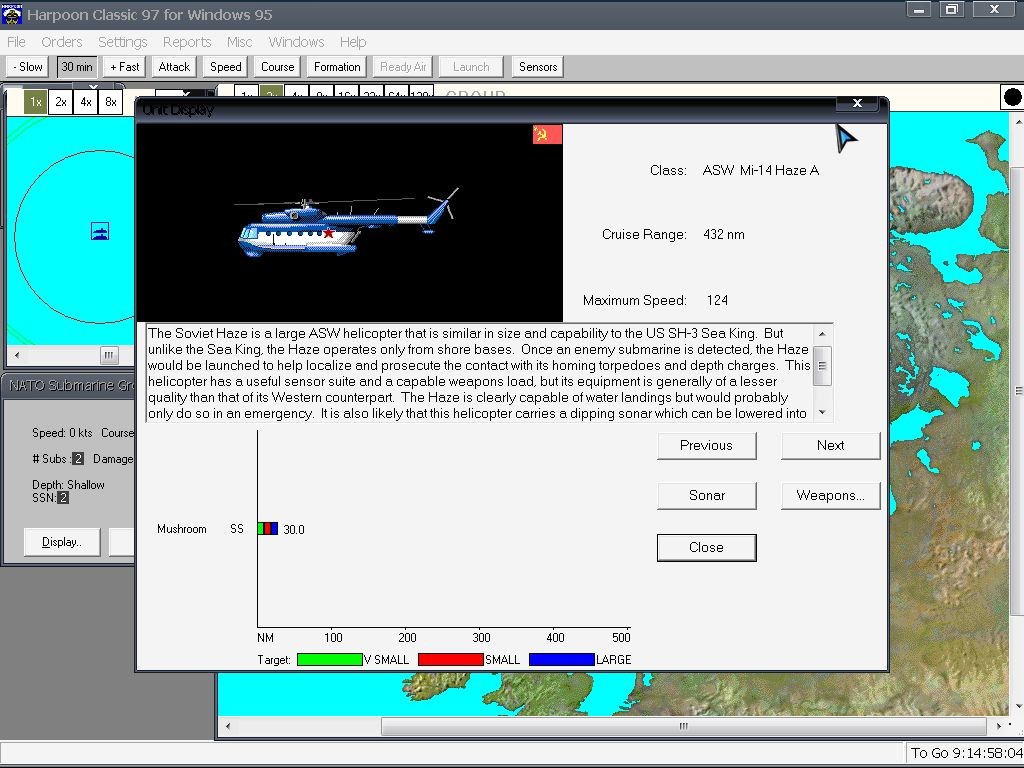The height and width of the screenshot is (768, 1024).
Task: Minimize the Harpoon Classic 97 window
Action: [919, 10]
